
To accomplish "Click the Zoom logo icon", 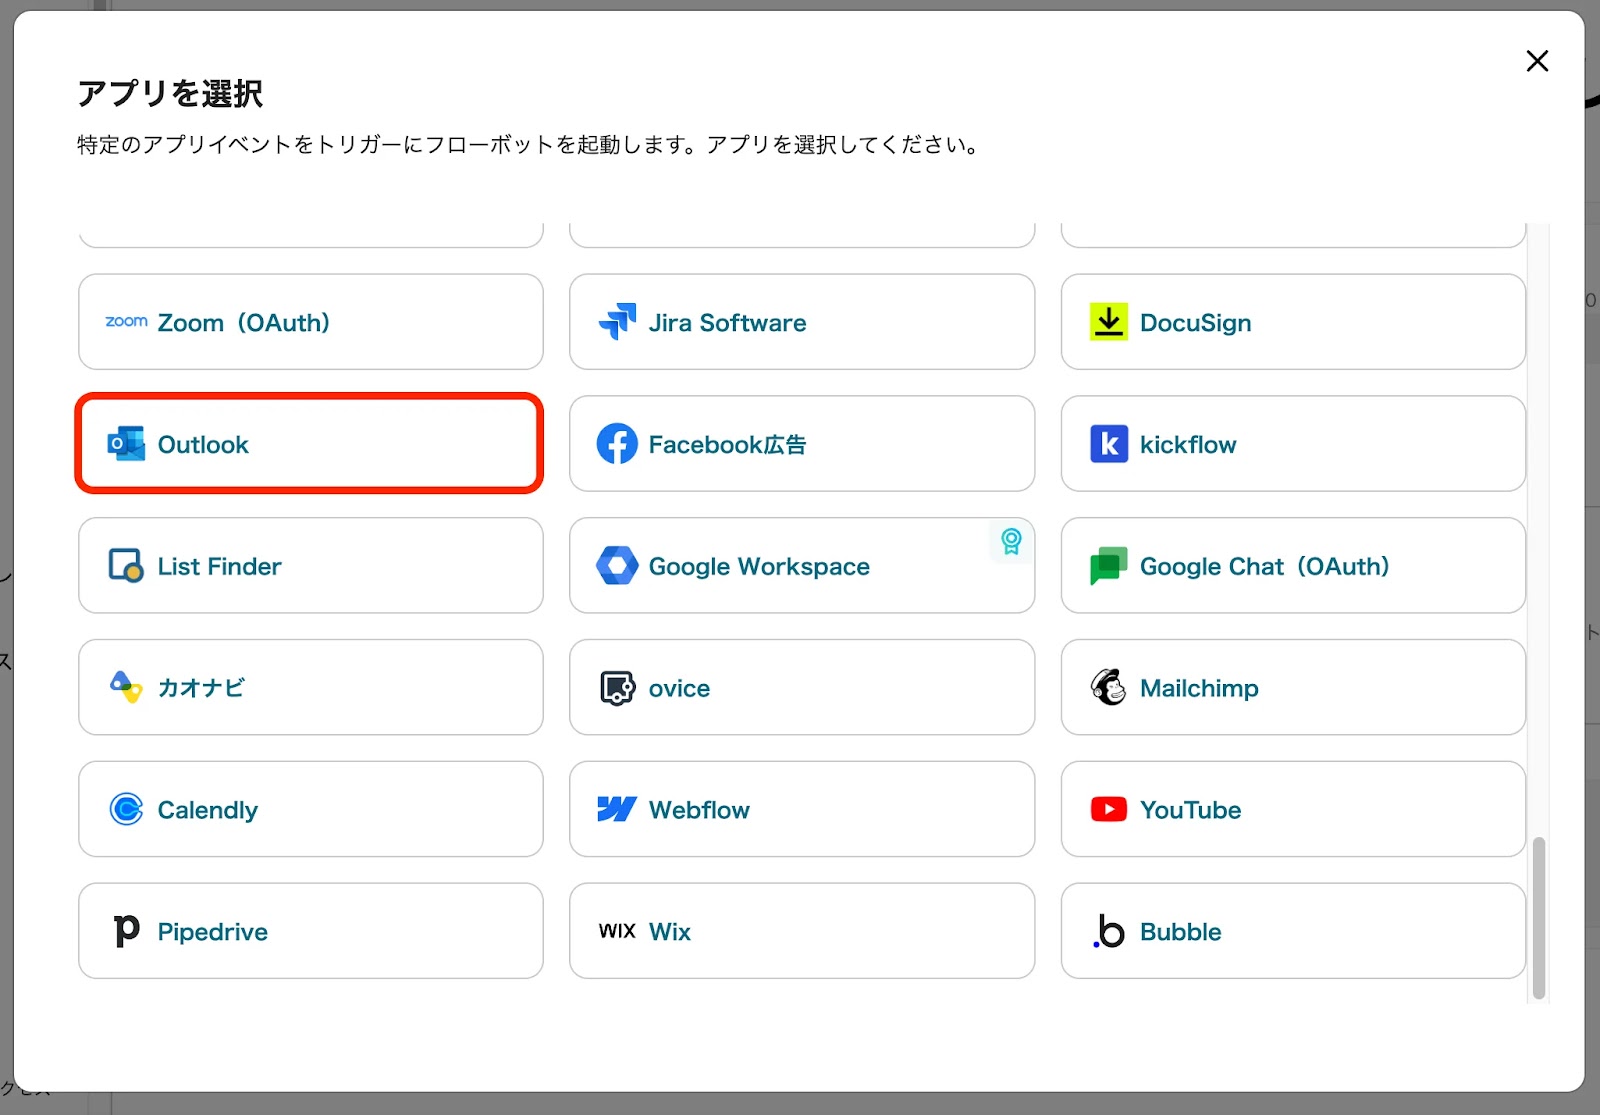I will pos(126,322).
